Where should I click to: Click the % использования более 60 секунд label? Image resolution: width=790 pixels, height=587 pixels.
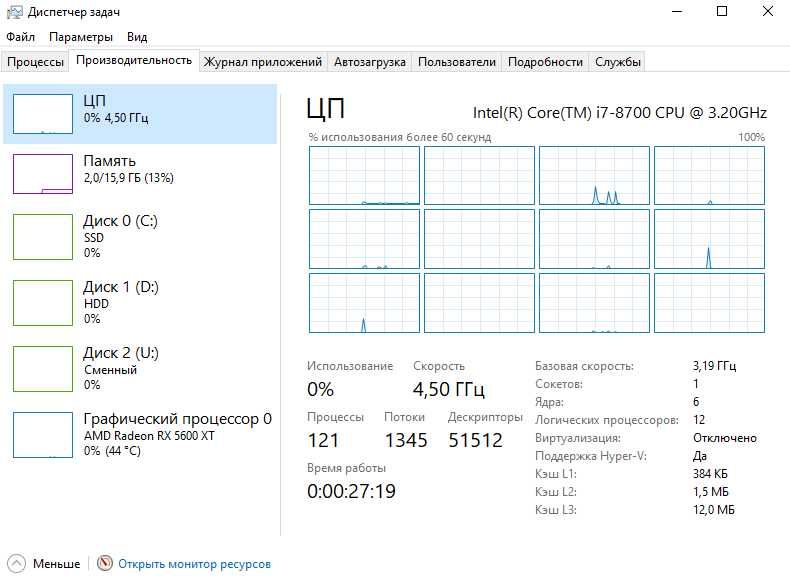pyautogui.click(x=400, y=137)
